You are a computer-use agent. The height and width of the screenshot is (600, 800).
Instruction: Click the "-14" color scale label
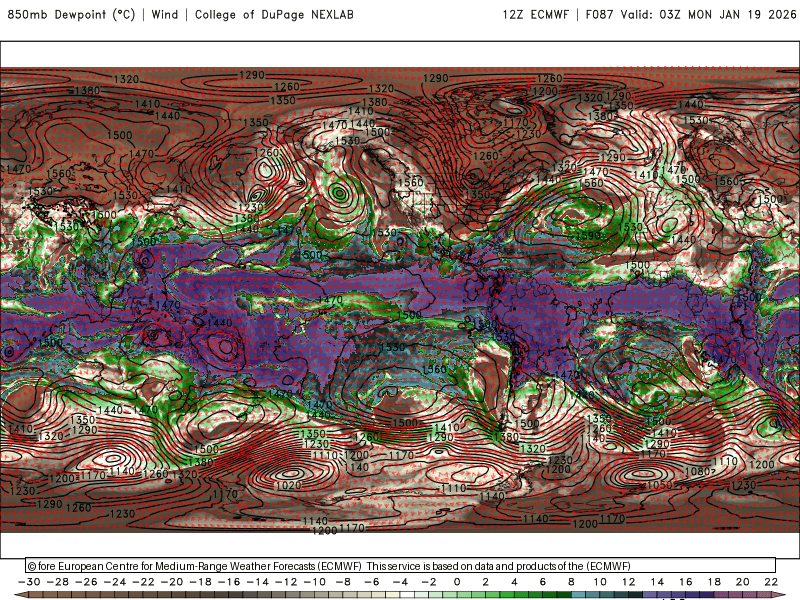click(x=258, y=582)
